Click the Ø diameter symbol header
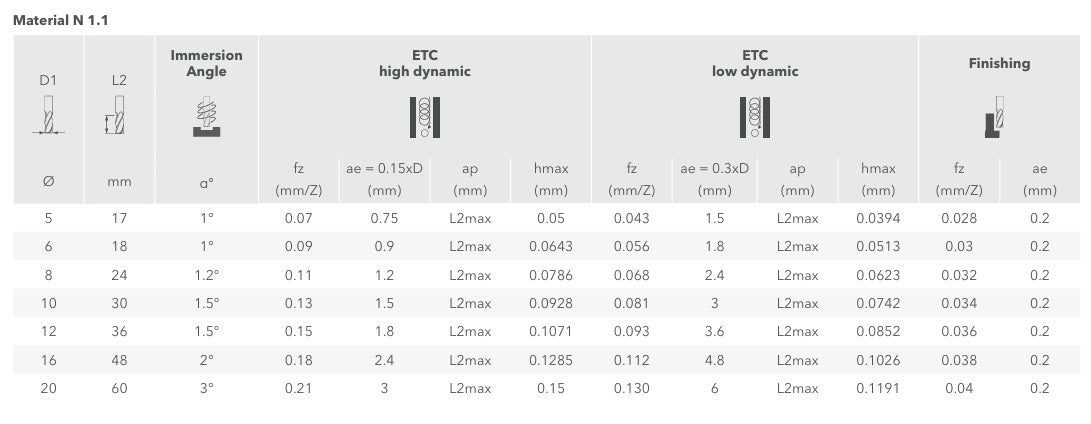The image size is (1091, 424). coord(48,182)
